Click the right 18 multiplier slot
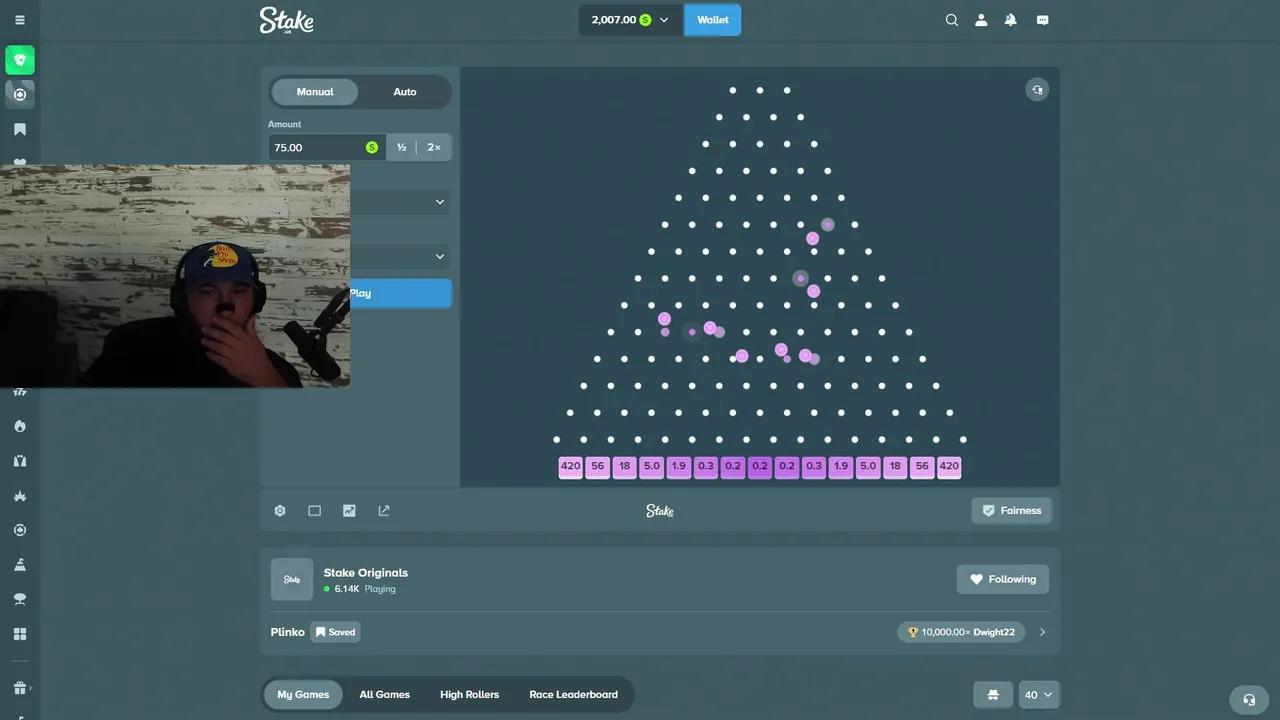Image resolution: width=1280 pixels, height=720 pixels. point(895,466)
